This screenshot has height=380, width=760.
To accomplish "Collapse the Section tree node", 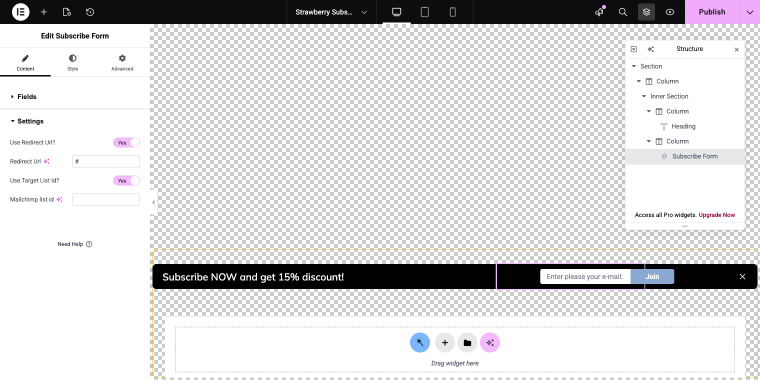I will click(633, 66).
